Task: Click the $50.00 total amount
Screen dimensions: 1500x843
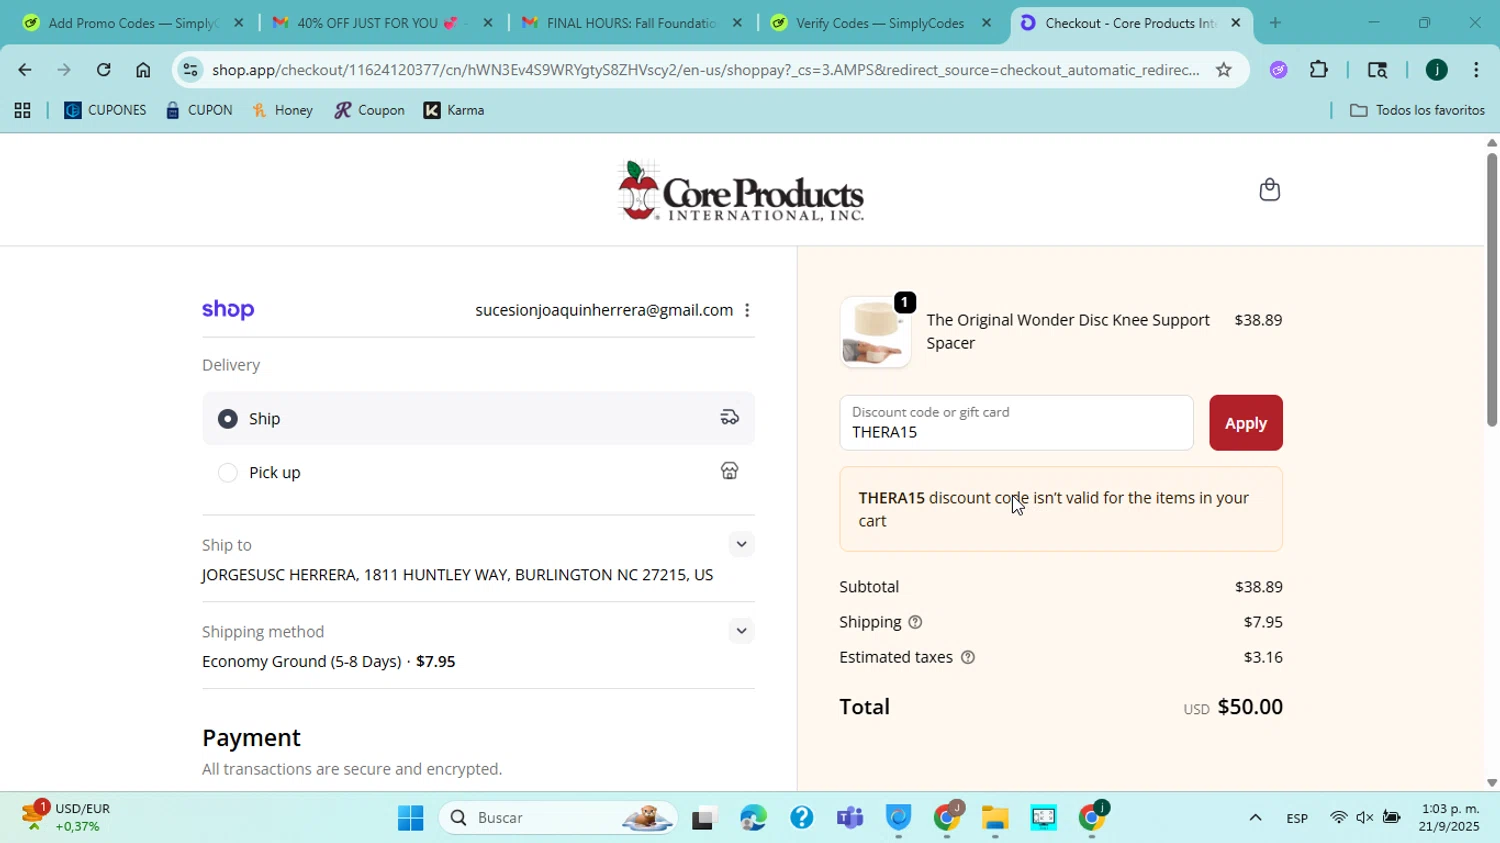Action: [1250, 707]
